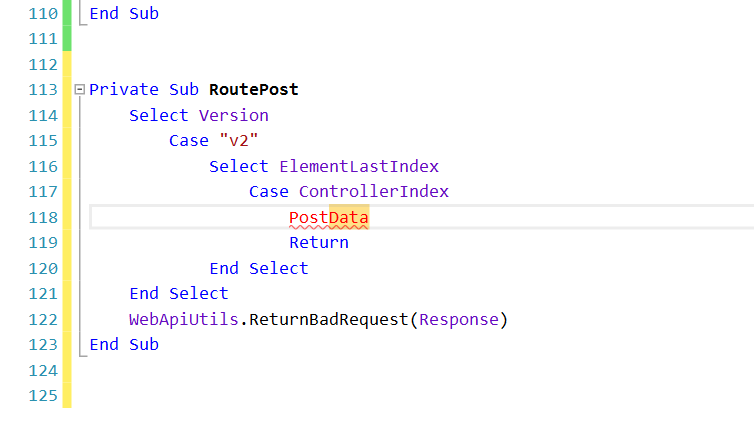This screenshot has height=432, width=754.
Task: Click the Return keyword on line 119
Action: [x=318, y=242]
